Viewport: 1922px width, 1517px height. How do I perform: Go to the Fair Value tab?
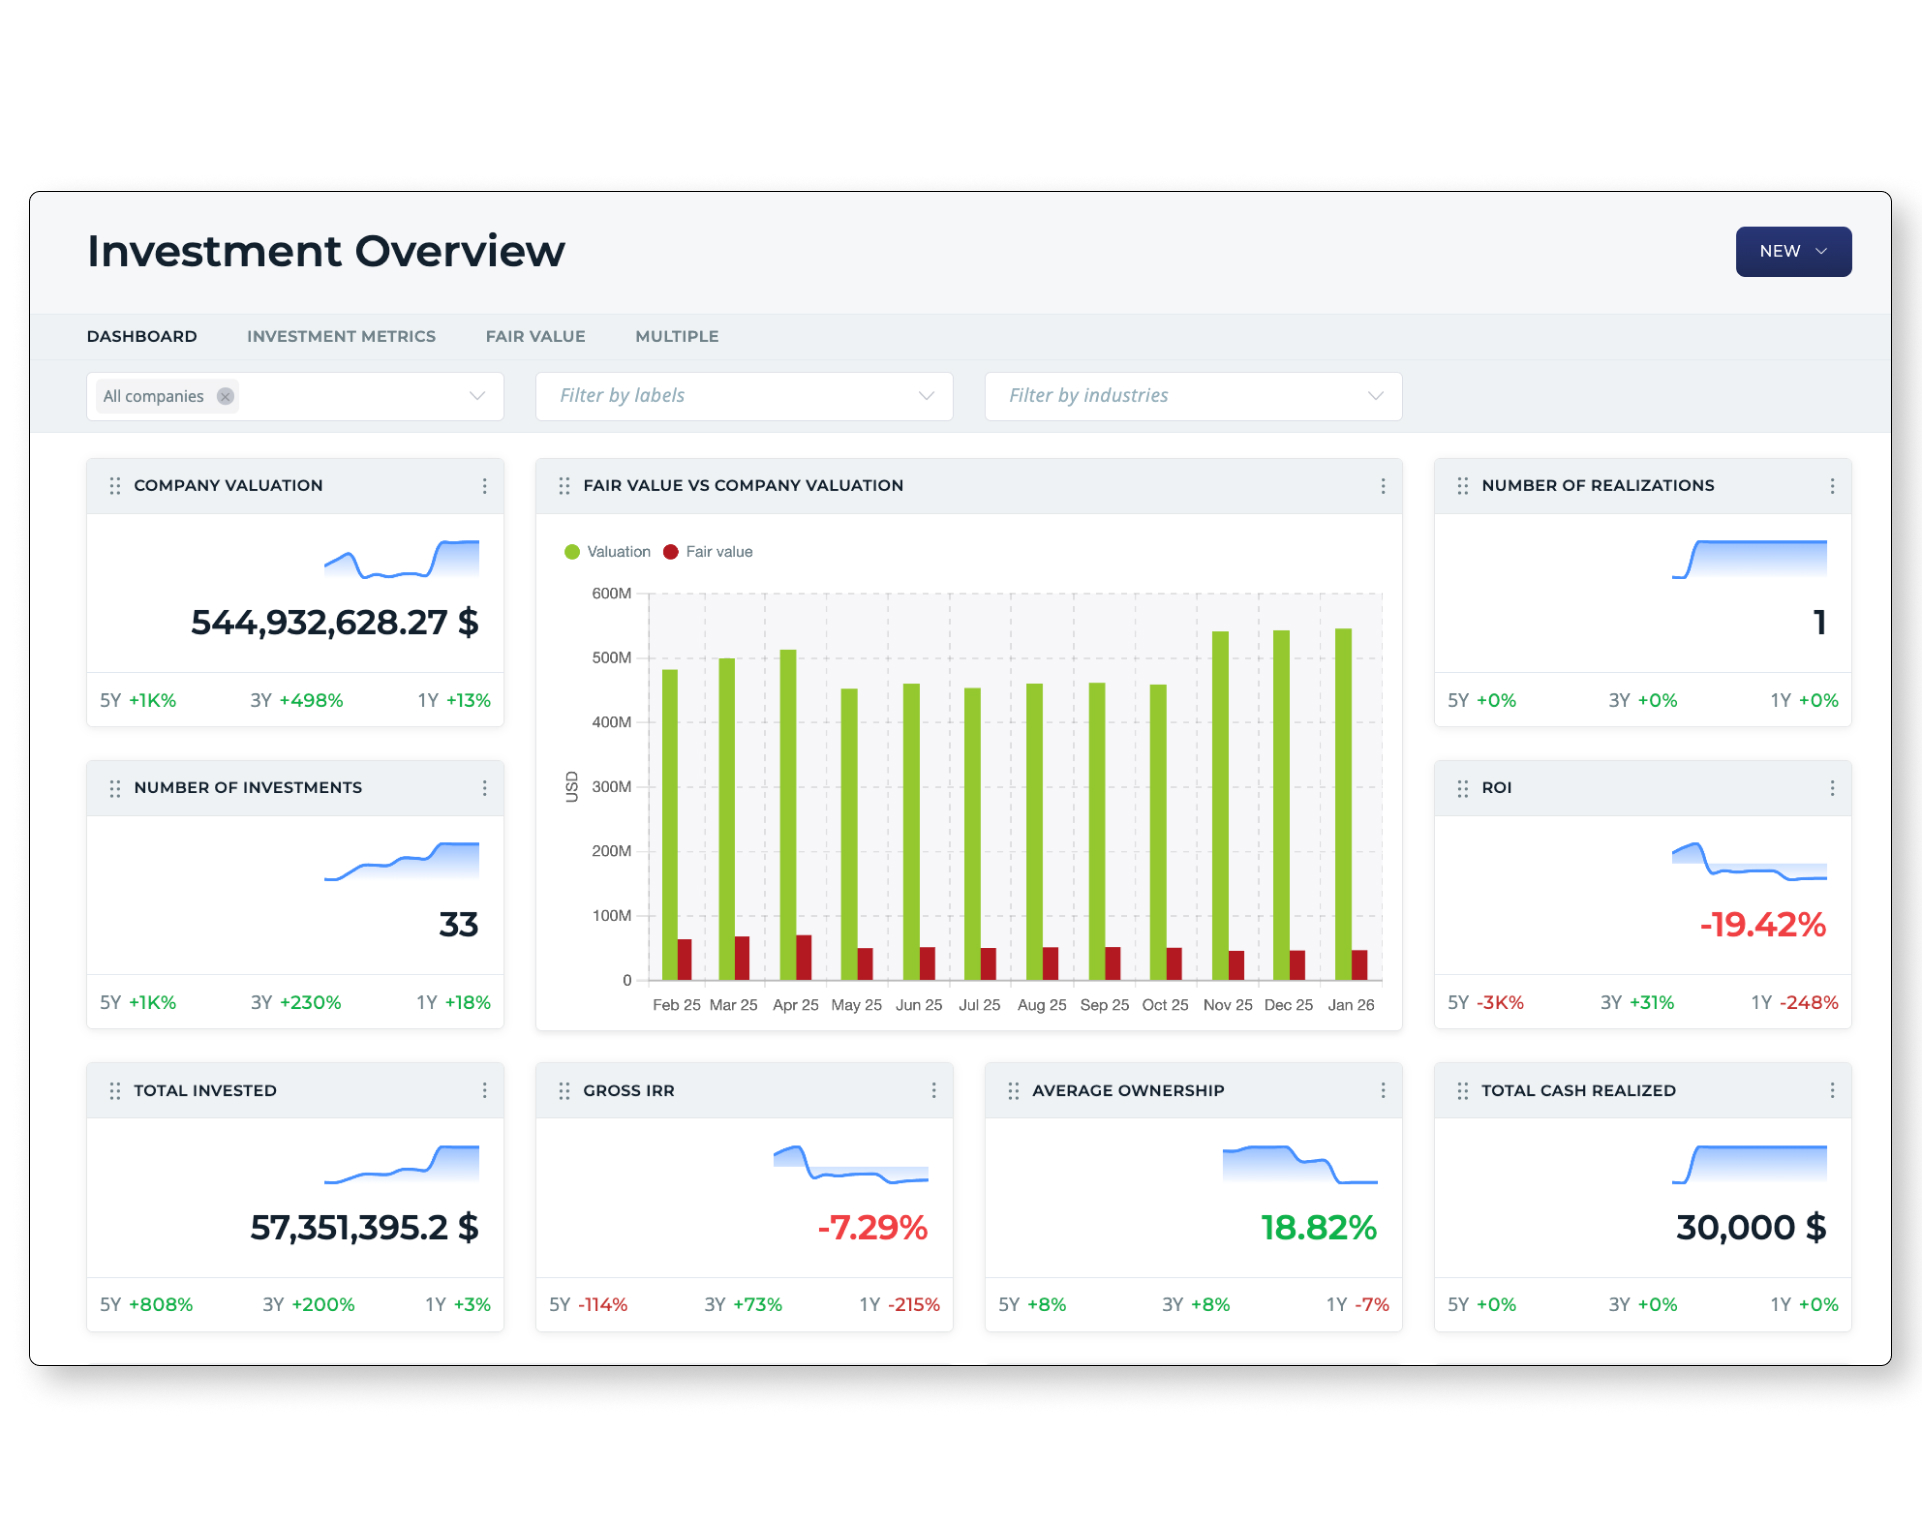[535, 336]
